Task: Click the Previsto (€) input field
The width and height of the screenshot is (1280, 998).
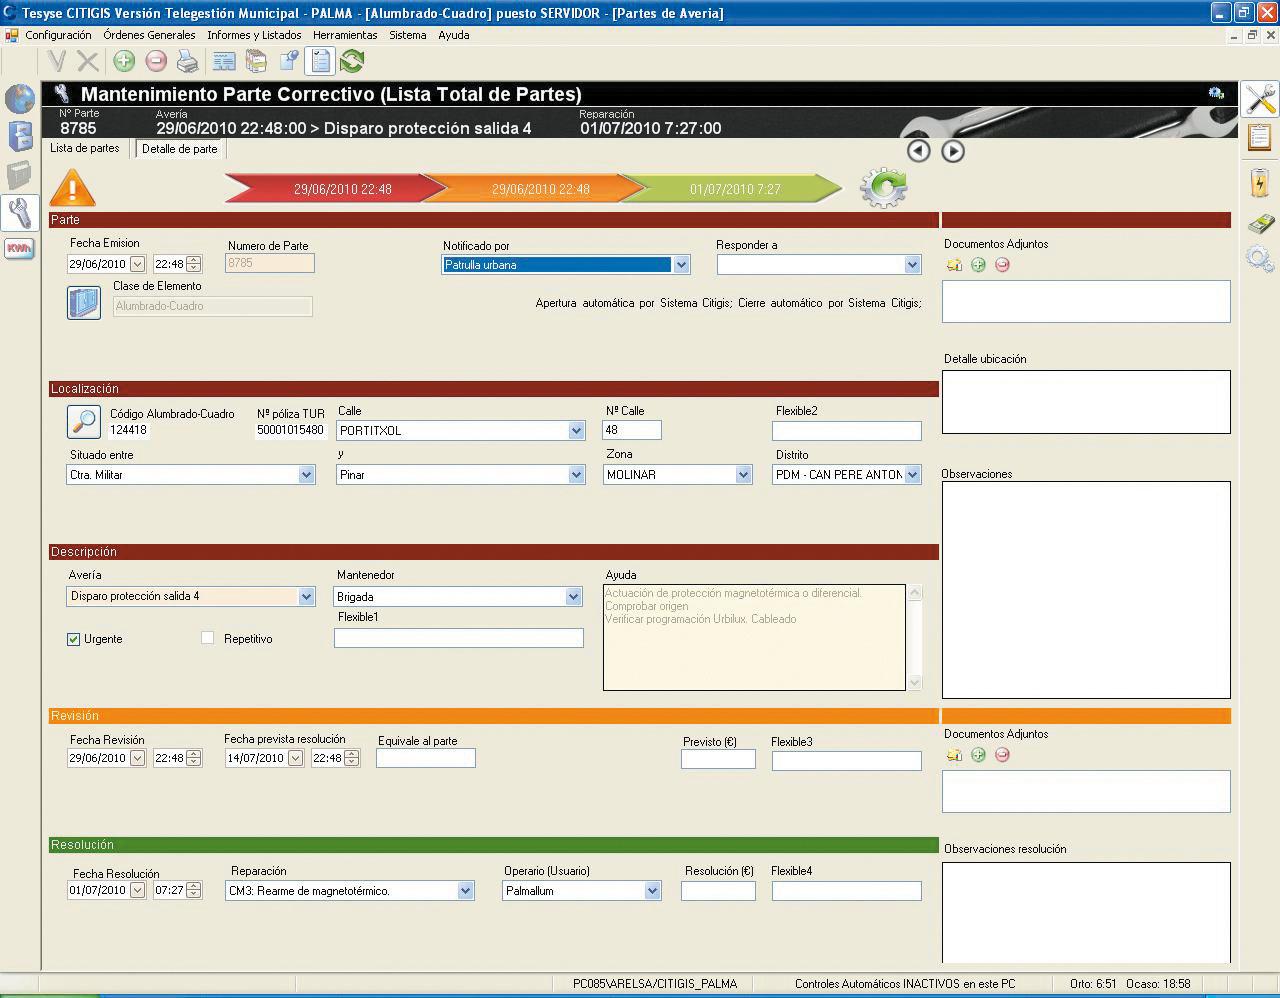Action: (x=718, y=759)
